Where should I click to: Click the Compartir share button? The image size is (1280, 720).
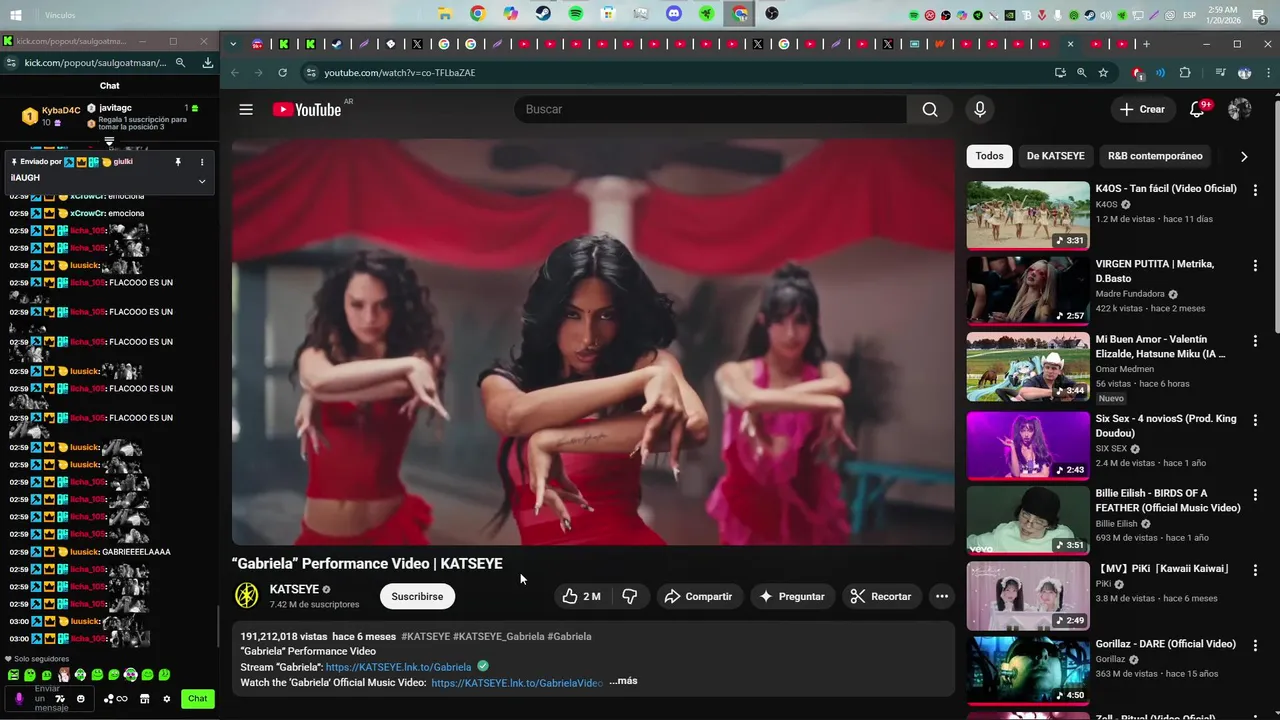coord(699,596)
